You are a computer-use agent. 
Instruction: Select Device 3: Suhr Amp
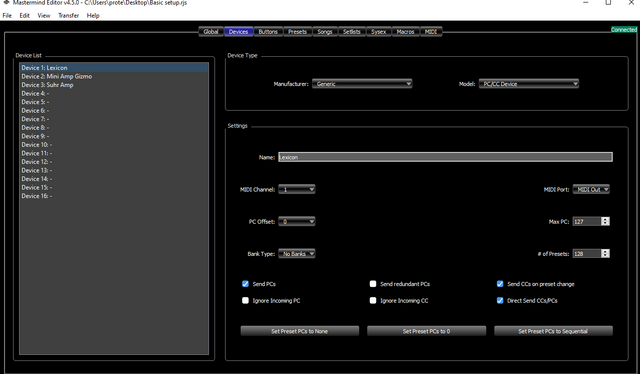pos(114,85)
